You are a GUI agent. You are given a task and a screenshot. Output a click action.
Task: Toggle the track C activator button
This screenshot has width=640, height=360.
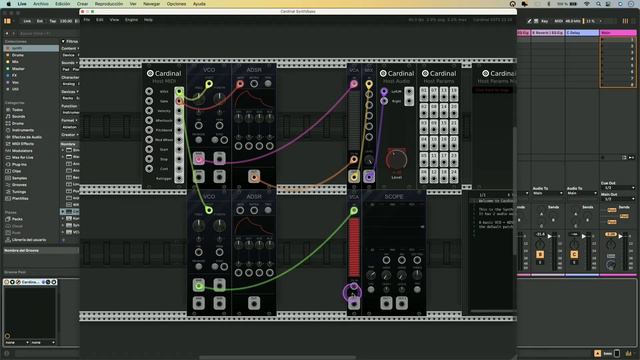pos(574,254)
